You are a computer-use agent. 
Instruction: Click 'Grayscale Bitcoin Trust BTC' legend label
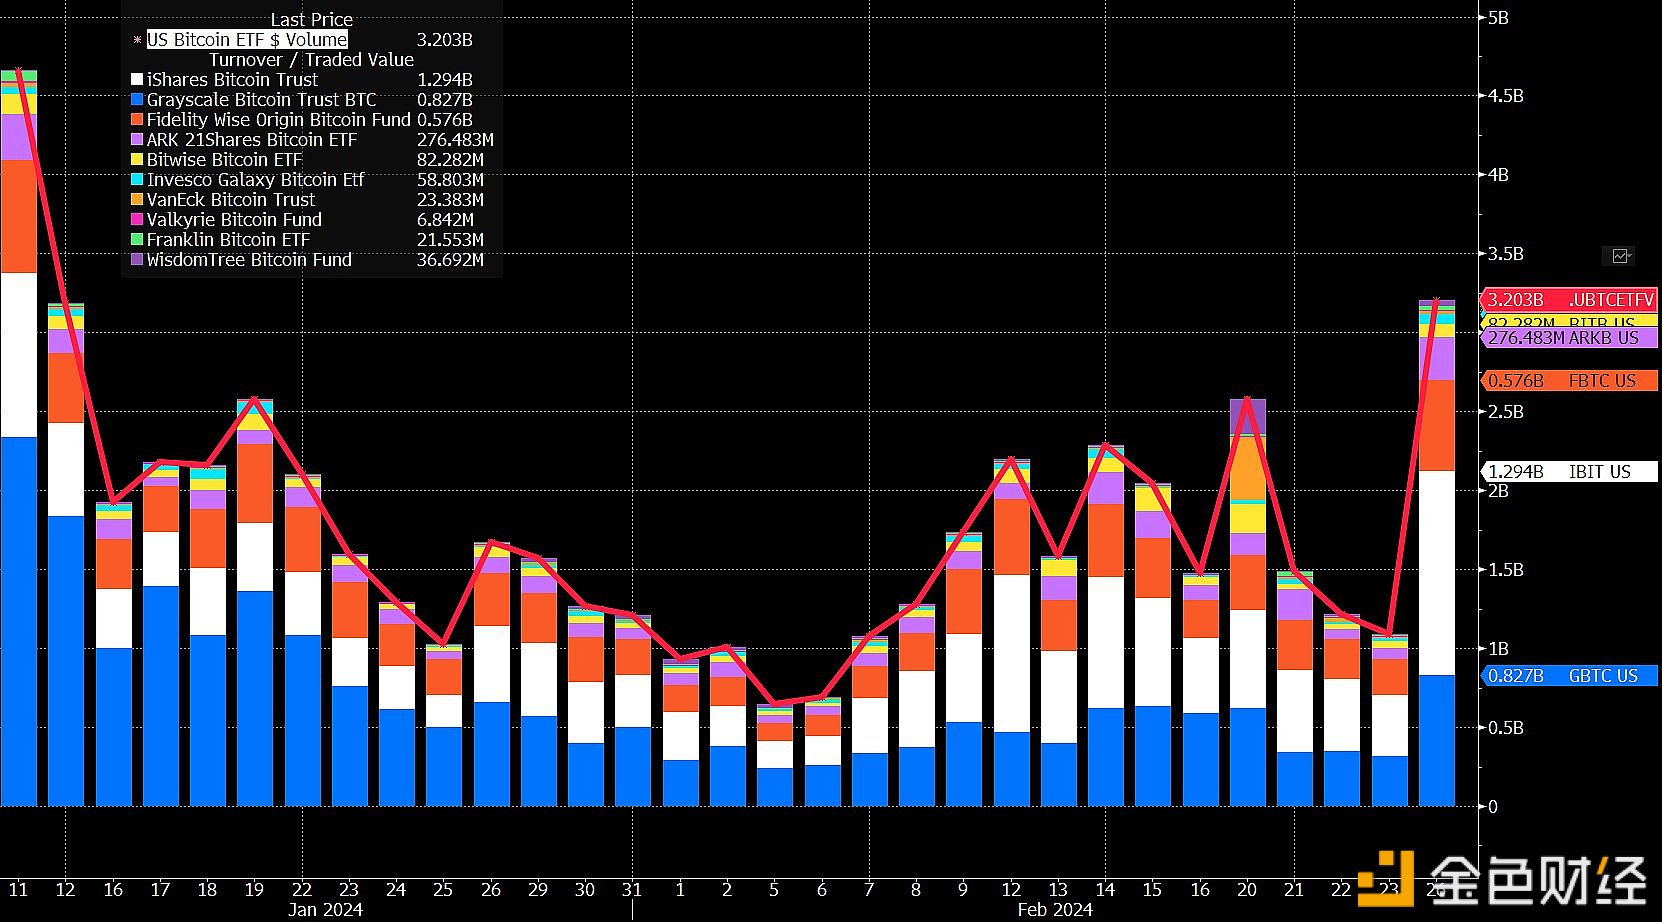click(262, 99)
